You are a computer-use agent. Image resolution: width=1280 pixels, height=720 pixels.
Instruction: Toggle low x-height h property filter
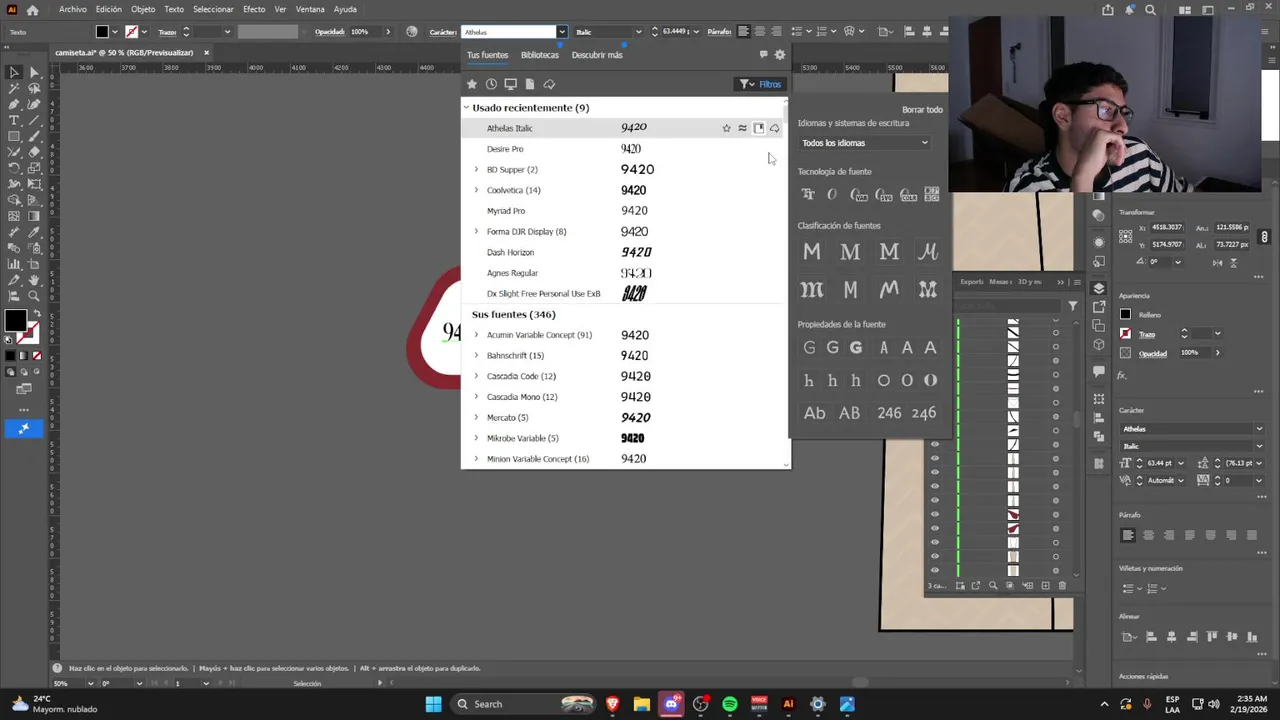(x=809, y=381)
